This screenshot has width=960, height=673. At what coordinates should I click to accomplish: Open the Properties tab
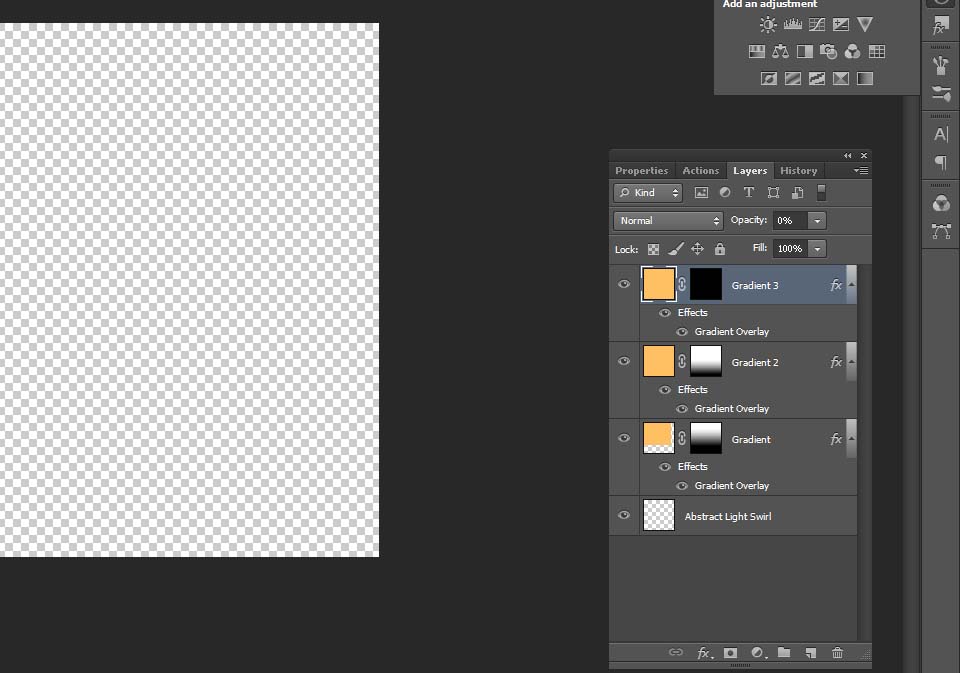pos(641,171)
